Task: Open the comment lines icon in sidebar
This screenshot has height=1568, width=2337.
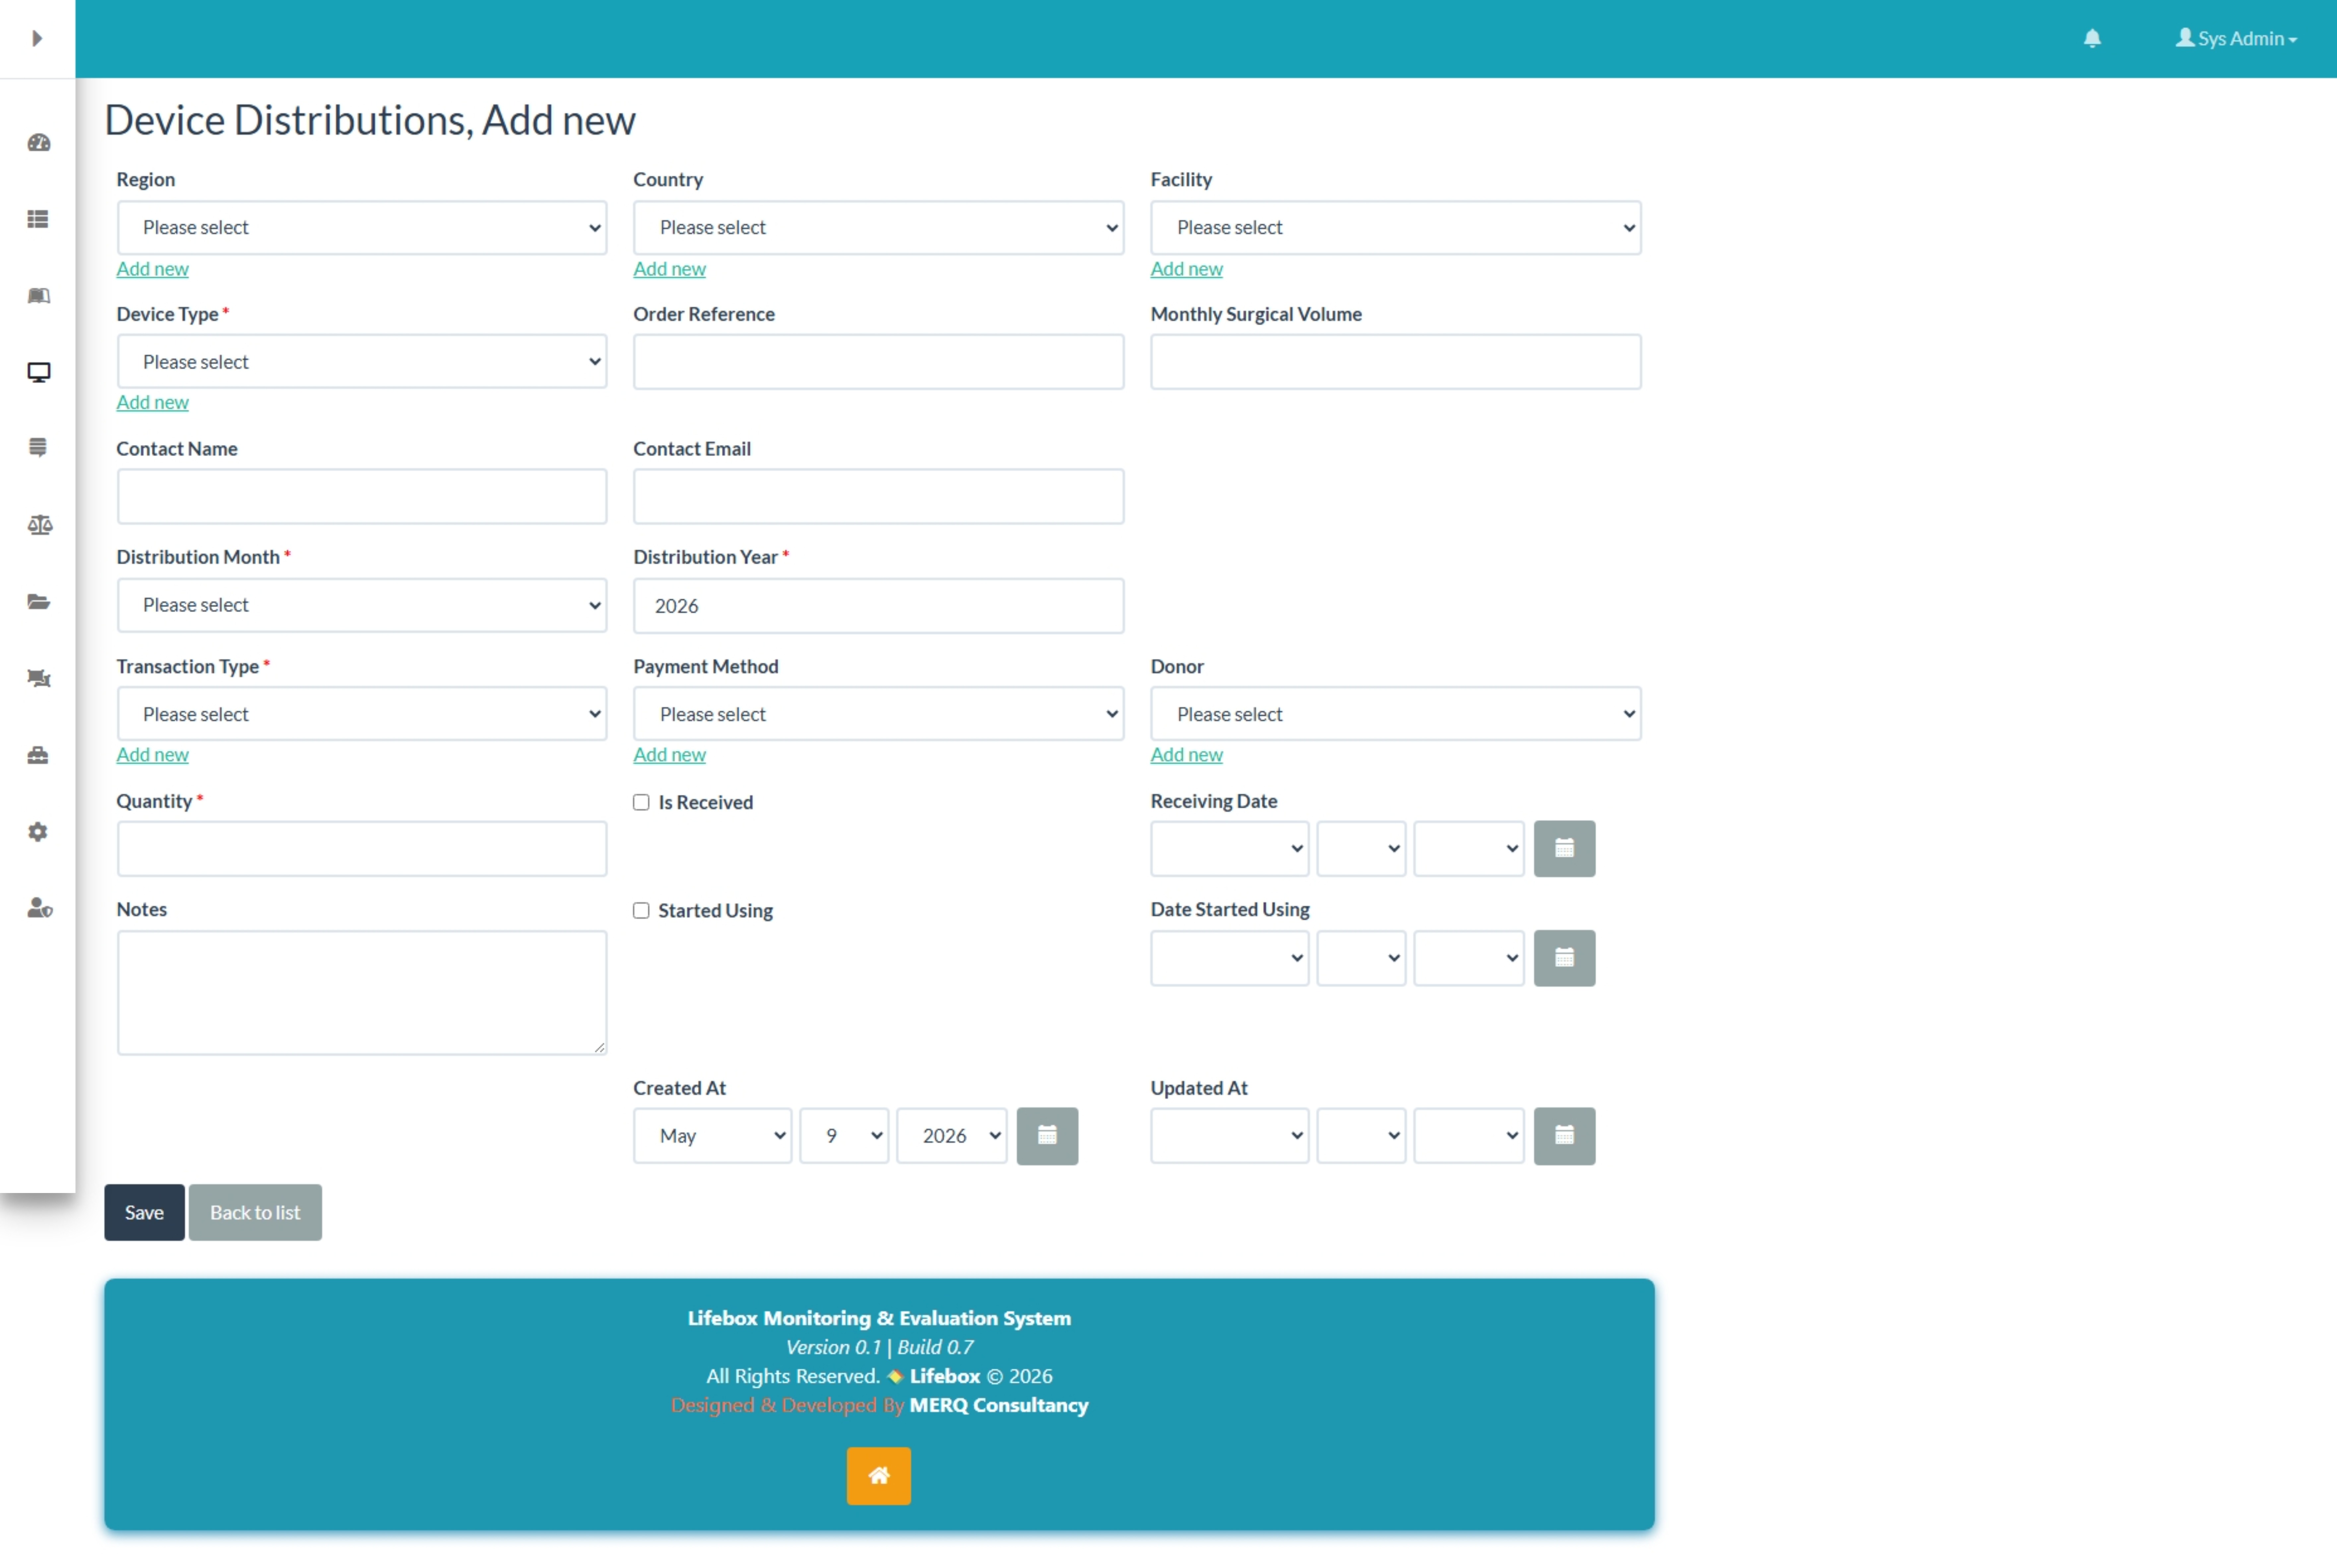Action: (38, 448)
